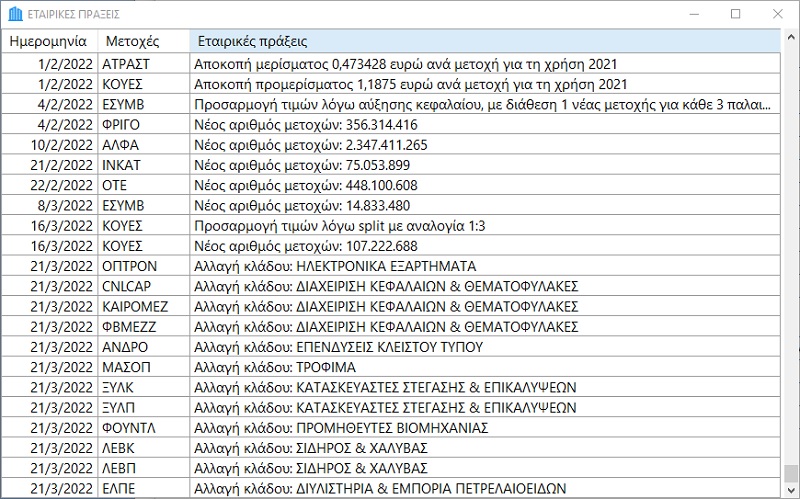Image resolution: width=800 pixels, height=499 pixels.
Task: Click Νέος αριθμός μετοχών: 14.833.480
Action: pyautogui.click(x=485, y=206)
